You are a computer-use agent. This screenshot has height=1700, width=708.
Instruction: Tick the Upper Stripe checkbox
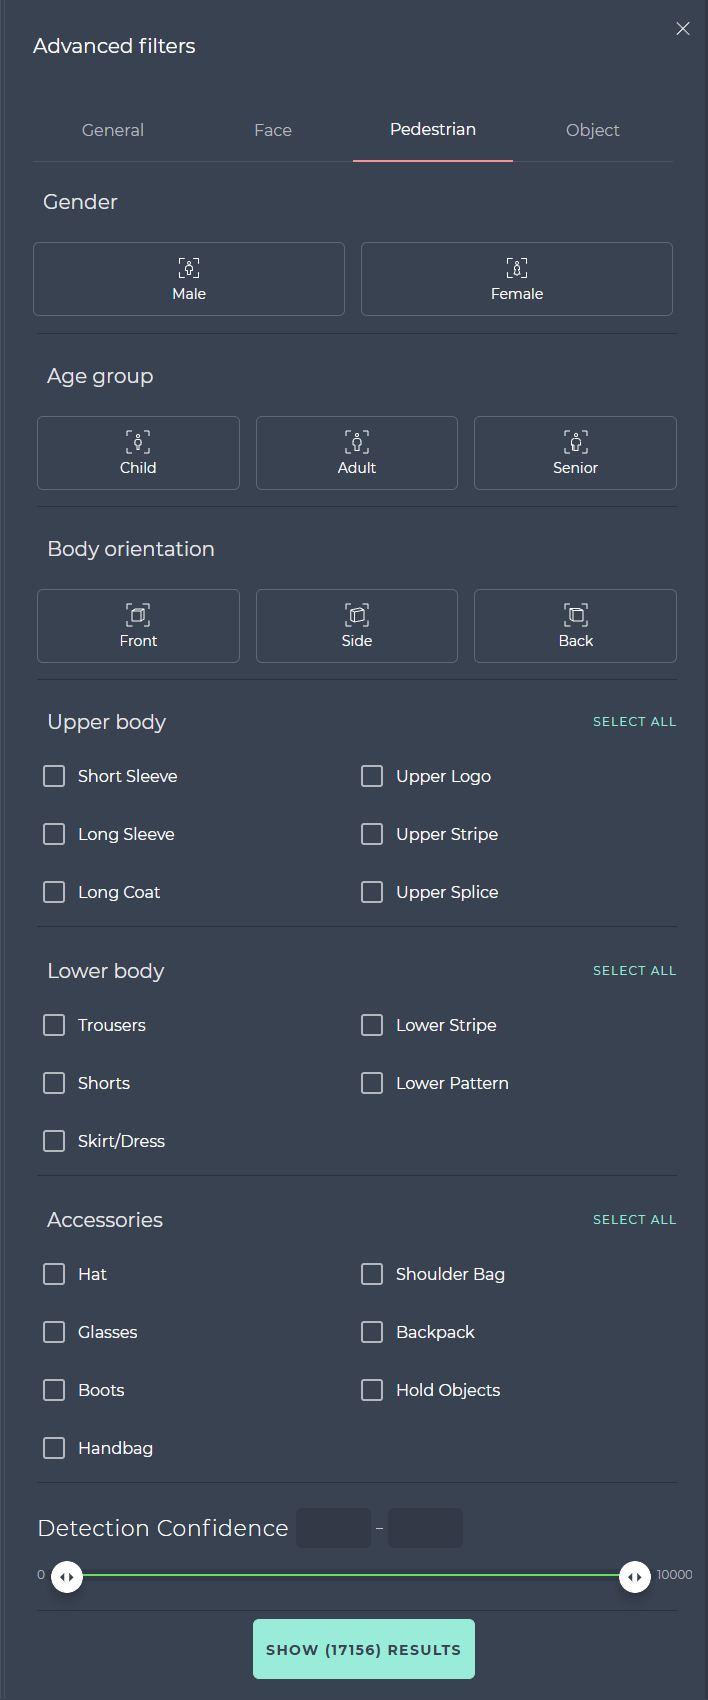372,834
